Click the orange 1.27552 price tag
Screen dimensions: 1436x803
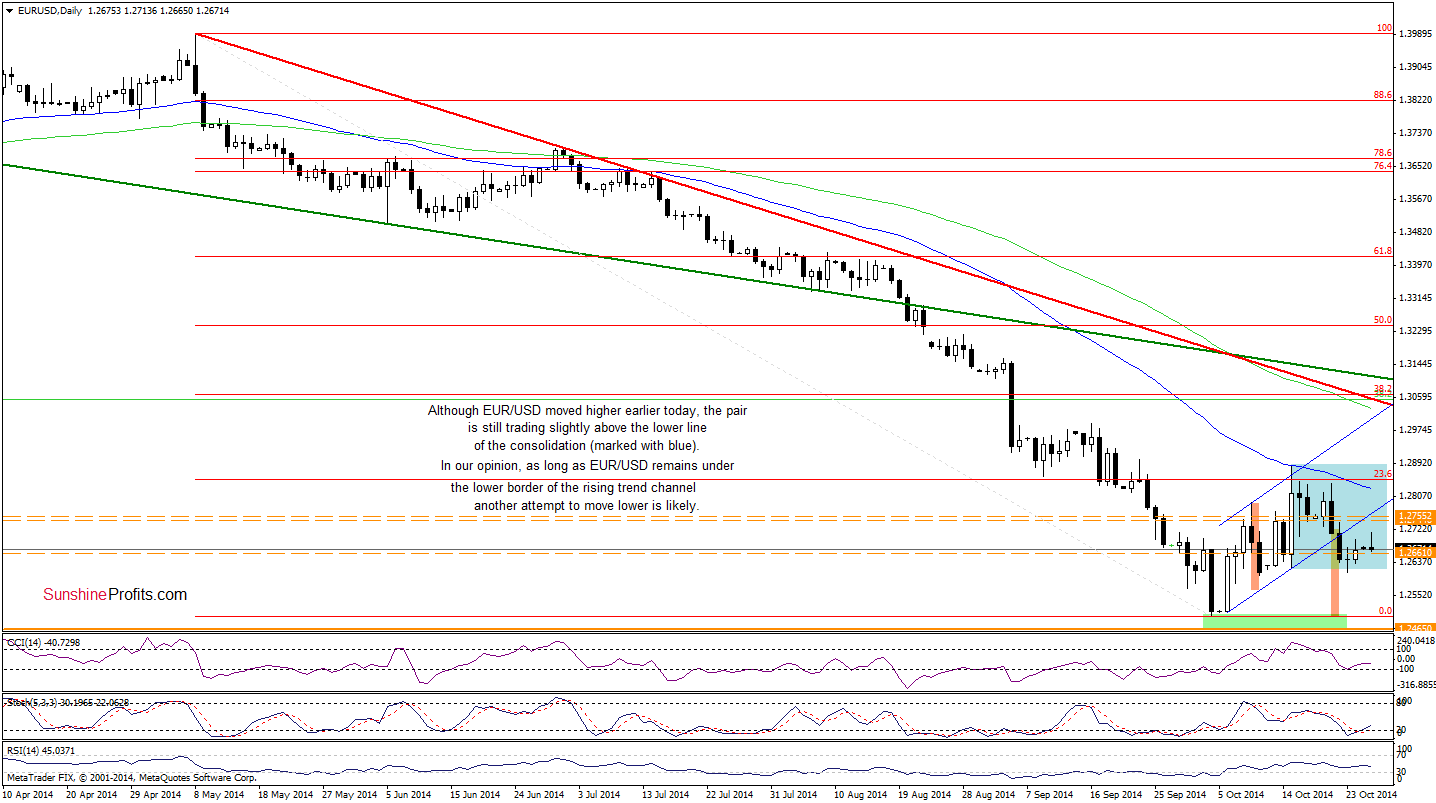pos(1417,517)
